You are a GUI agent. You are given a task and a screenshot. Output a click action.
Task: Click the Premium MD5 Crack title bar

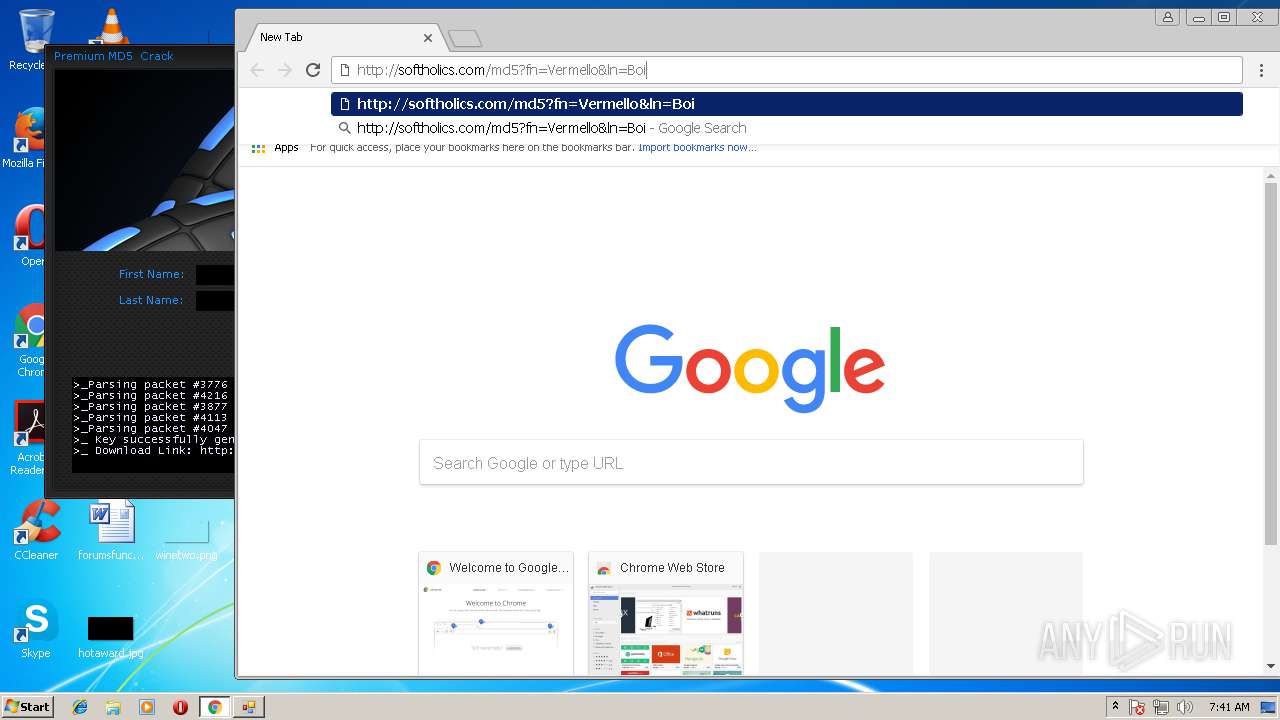pyautogui.click(x=140, y=56)
